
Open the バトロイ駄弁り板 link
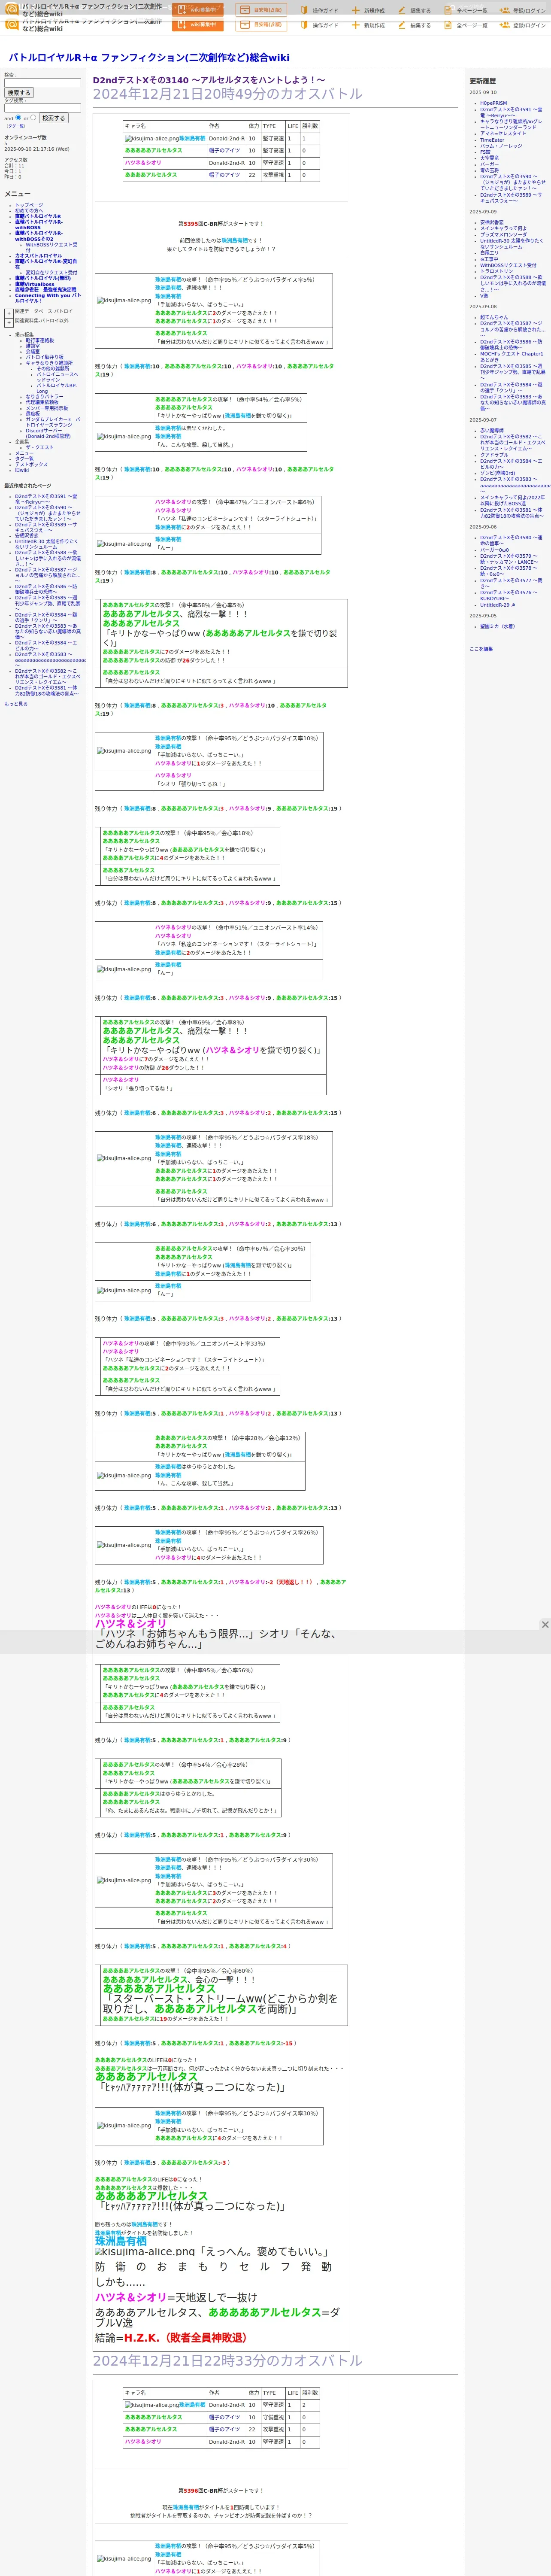44,357
